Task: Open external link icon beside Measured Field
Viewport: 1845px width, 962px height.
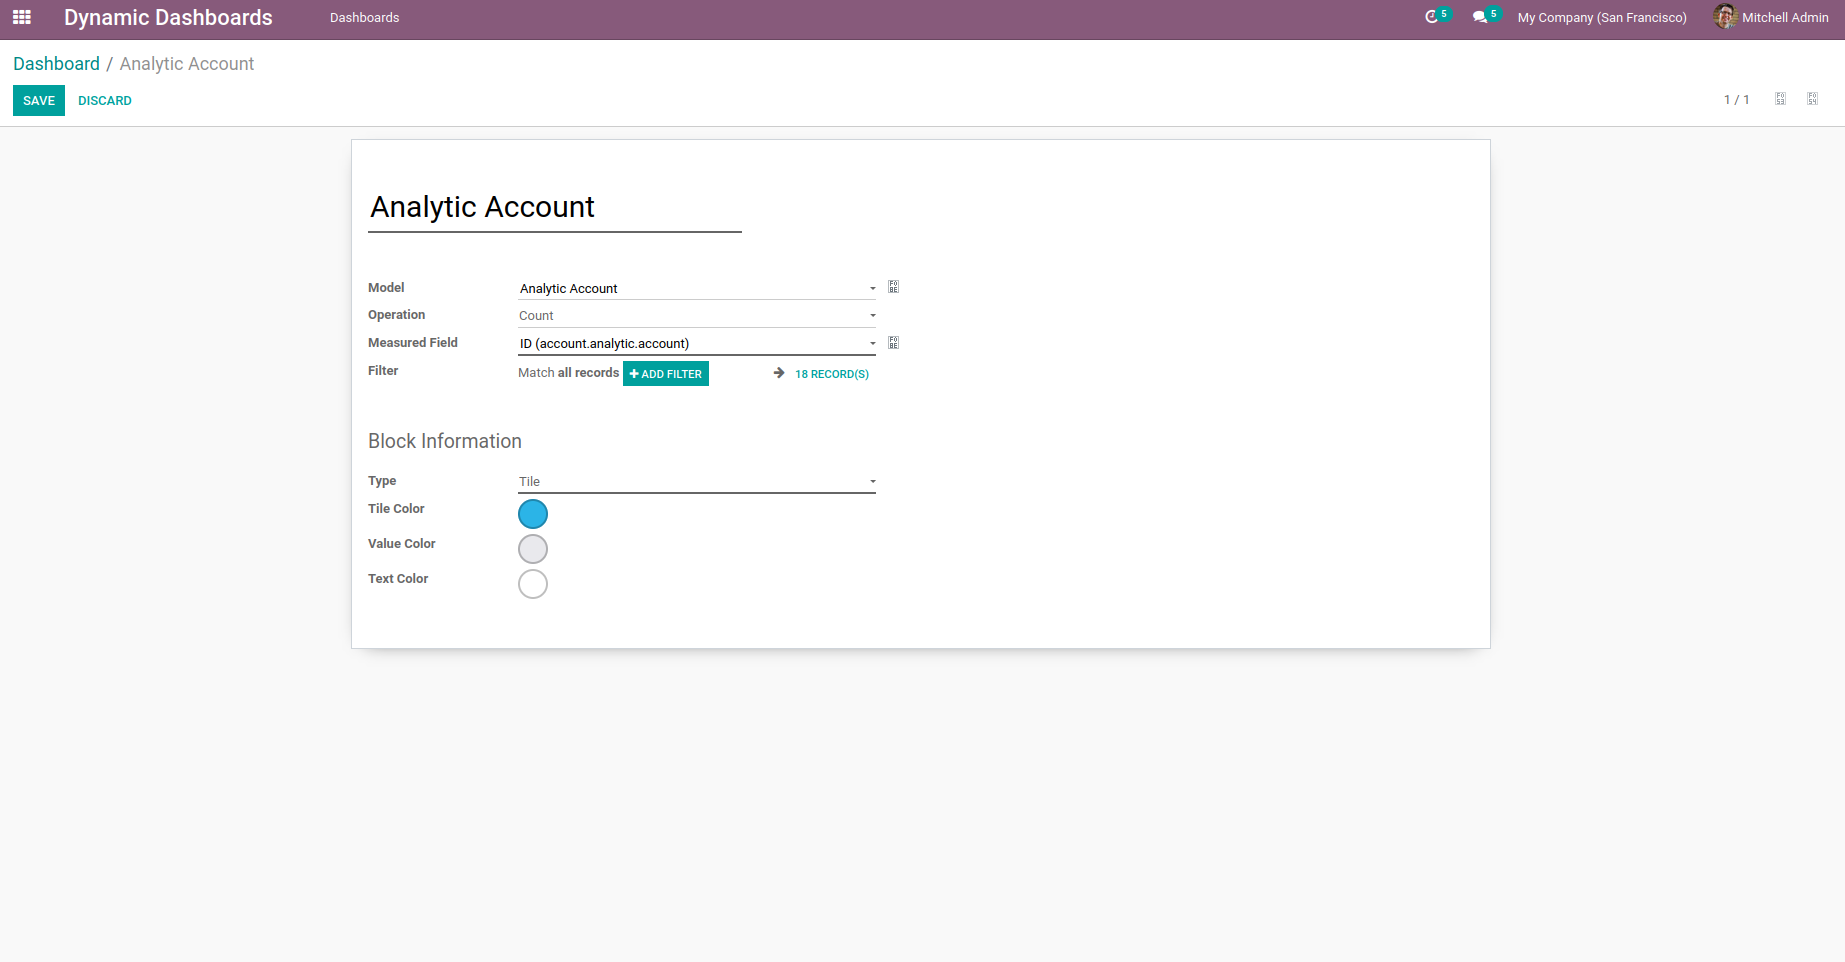Action: click(894, 343)
